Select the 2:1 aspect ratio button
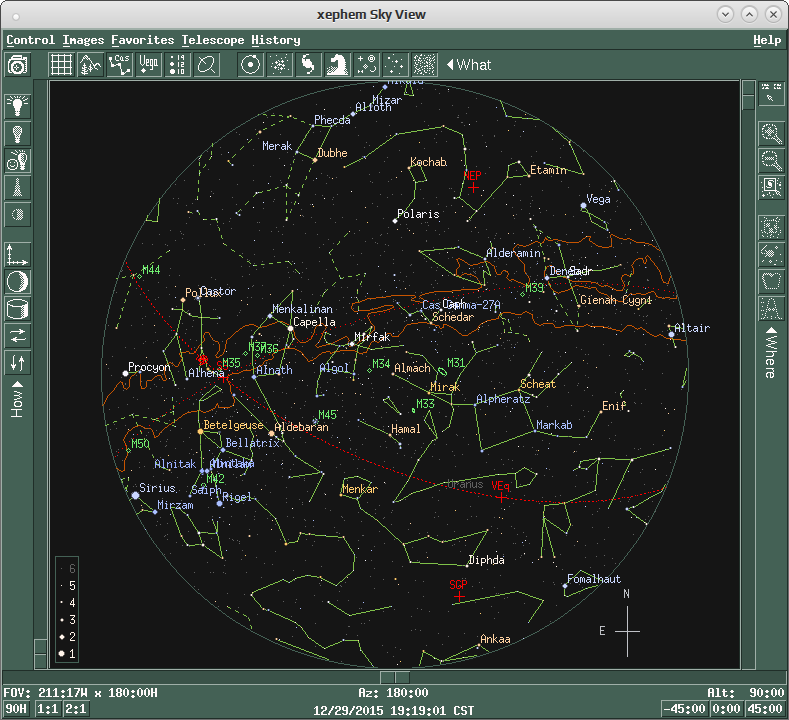The image size is (789, 720). click(75, 709)
